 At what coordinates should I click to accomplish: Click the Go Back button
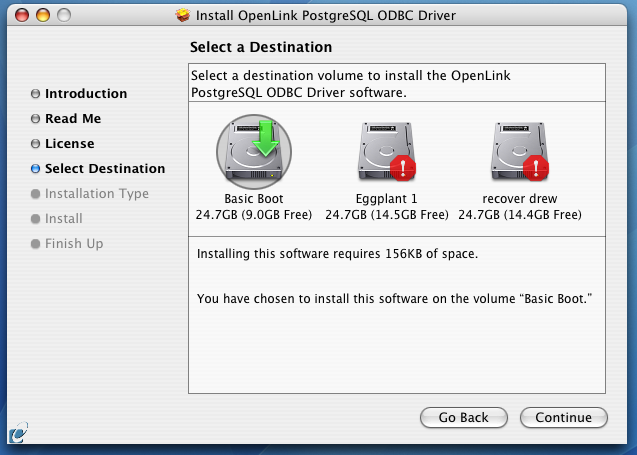pyautogui.click(x=464, y=418)
